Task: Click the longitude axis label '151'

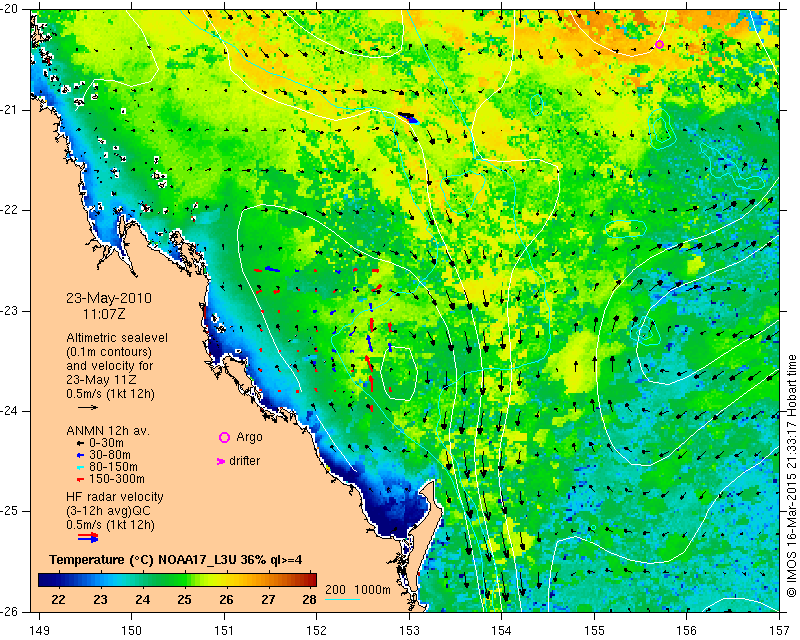Action: [x=224, y=631]
